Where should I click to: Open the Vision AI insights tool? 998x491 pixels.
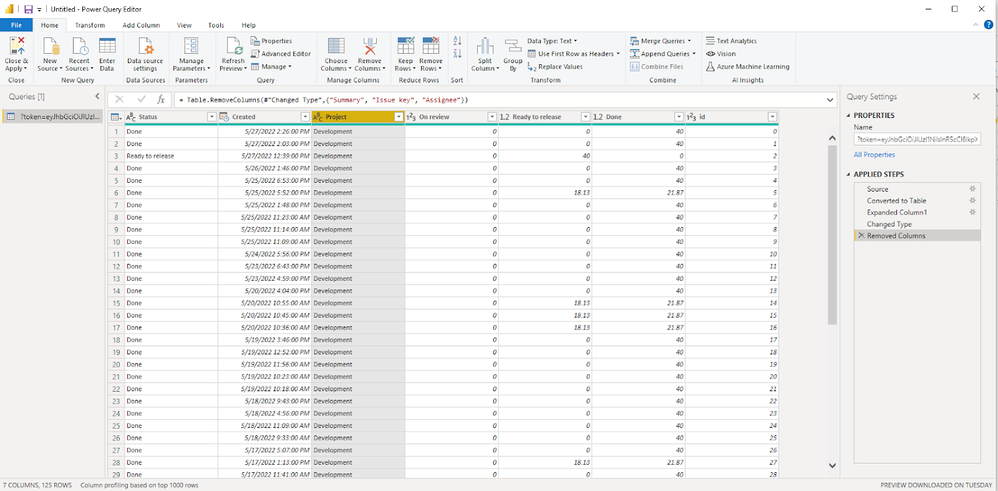point(719,54)
